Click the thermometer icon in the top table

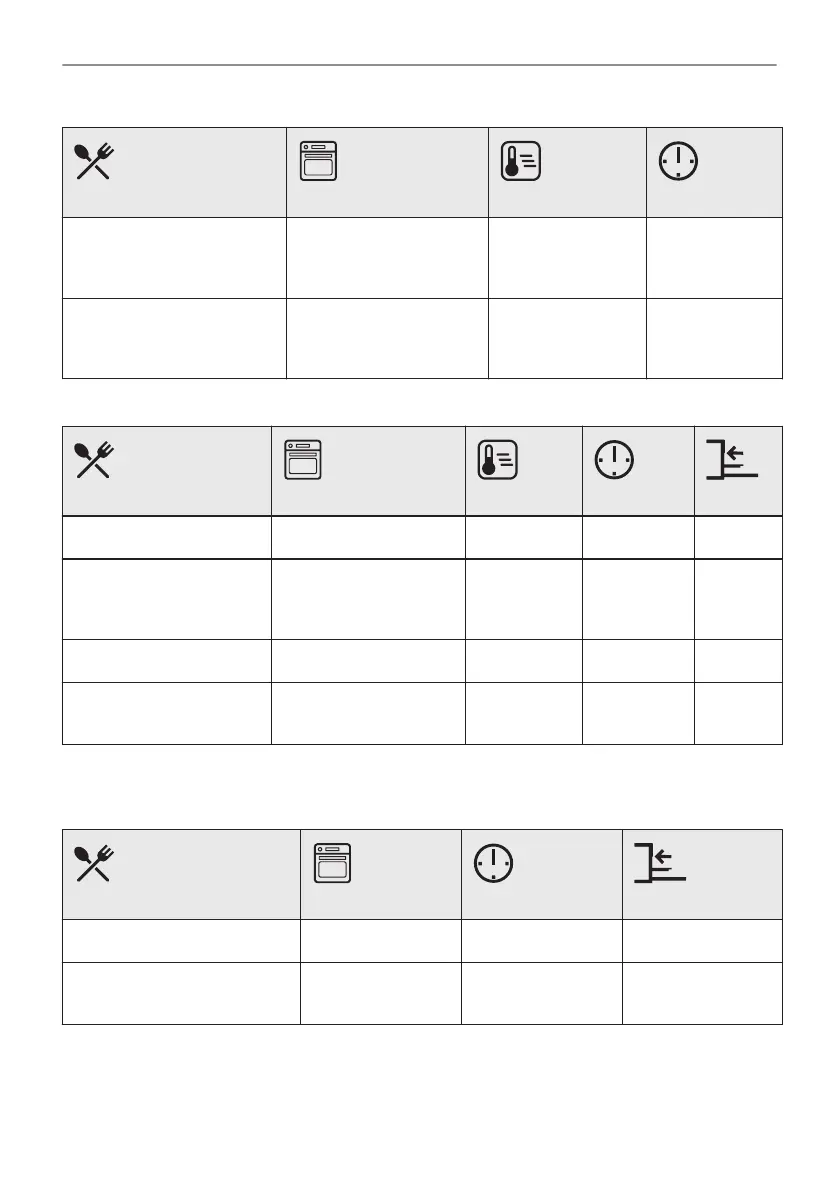(x=521, y=161)
